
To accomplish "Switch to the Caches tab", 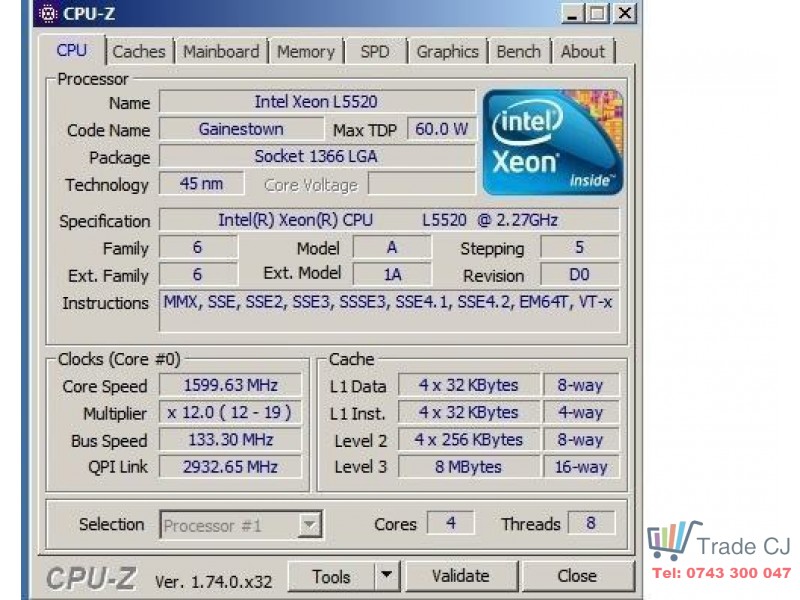I will point(139,52).
